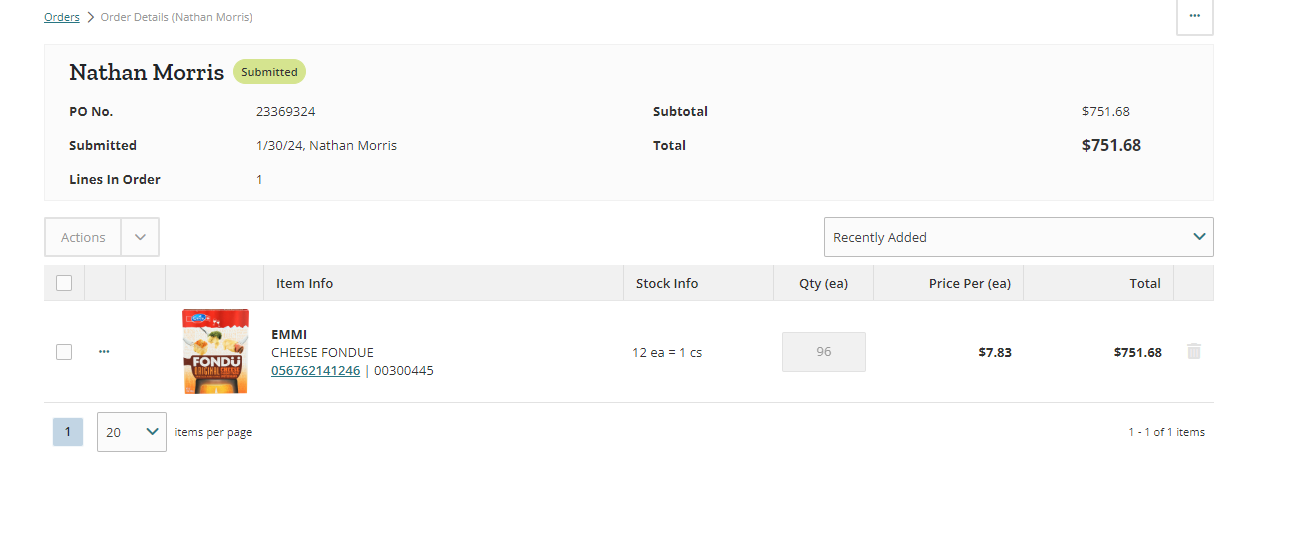Viewport: 1303px width, 541px height.
Task: Open the Recently Added sort dropdown
Action: click(x=1018, y=237)
